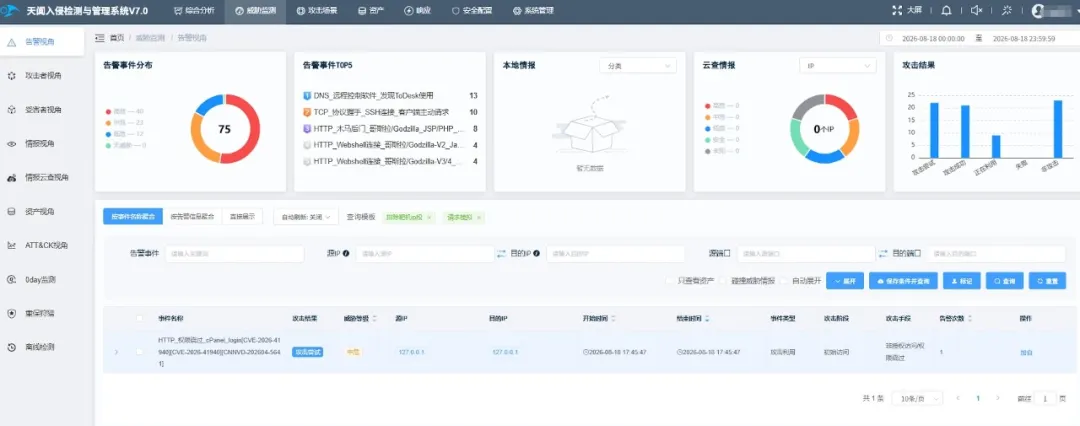Swap source and destination port icon
The width and height of the screenshot is (1080, 426).
click(883, 254)
